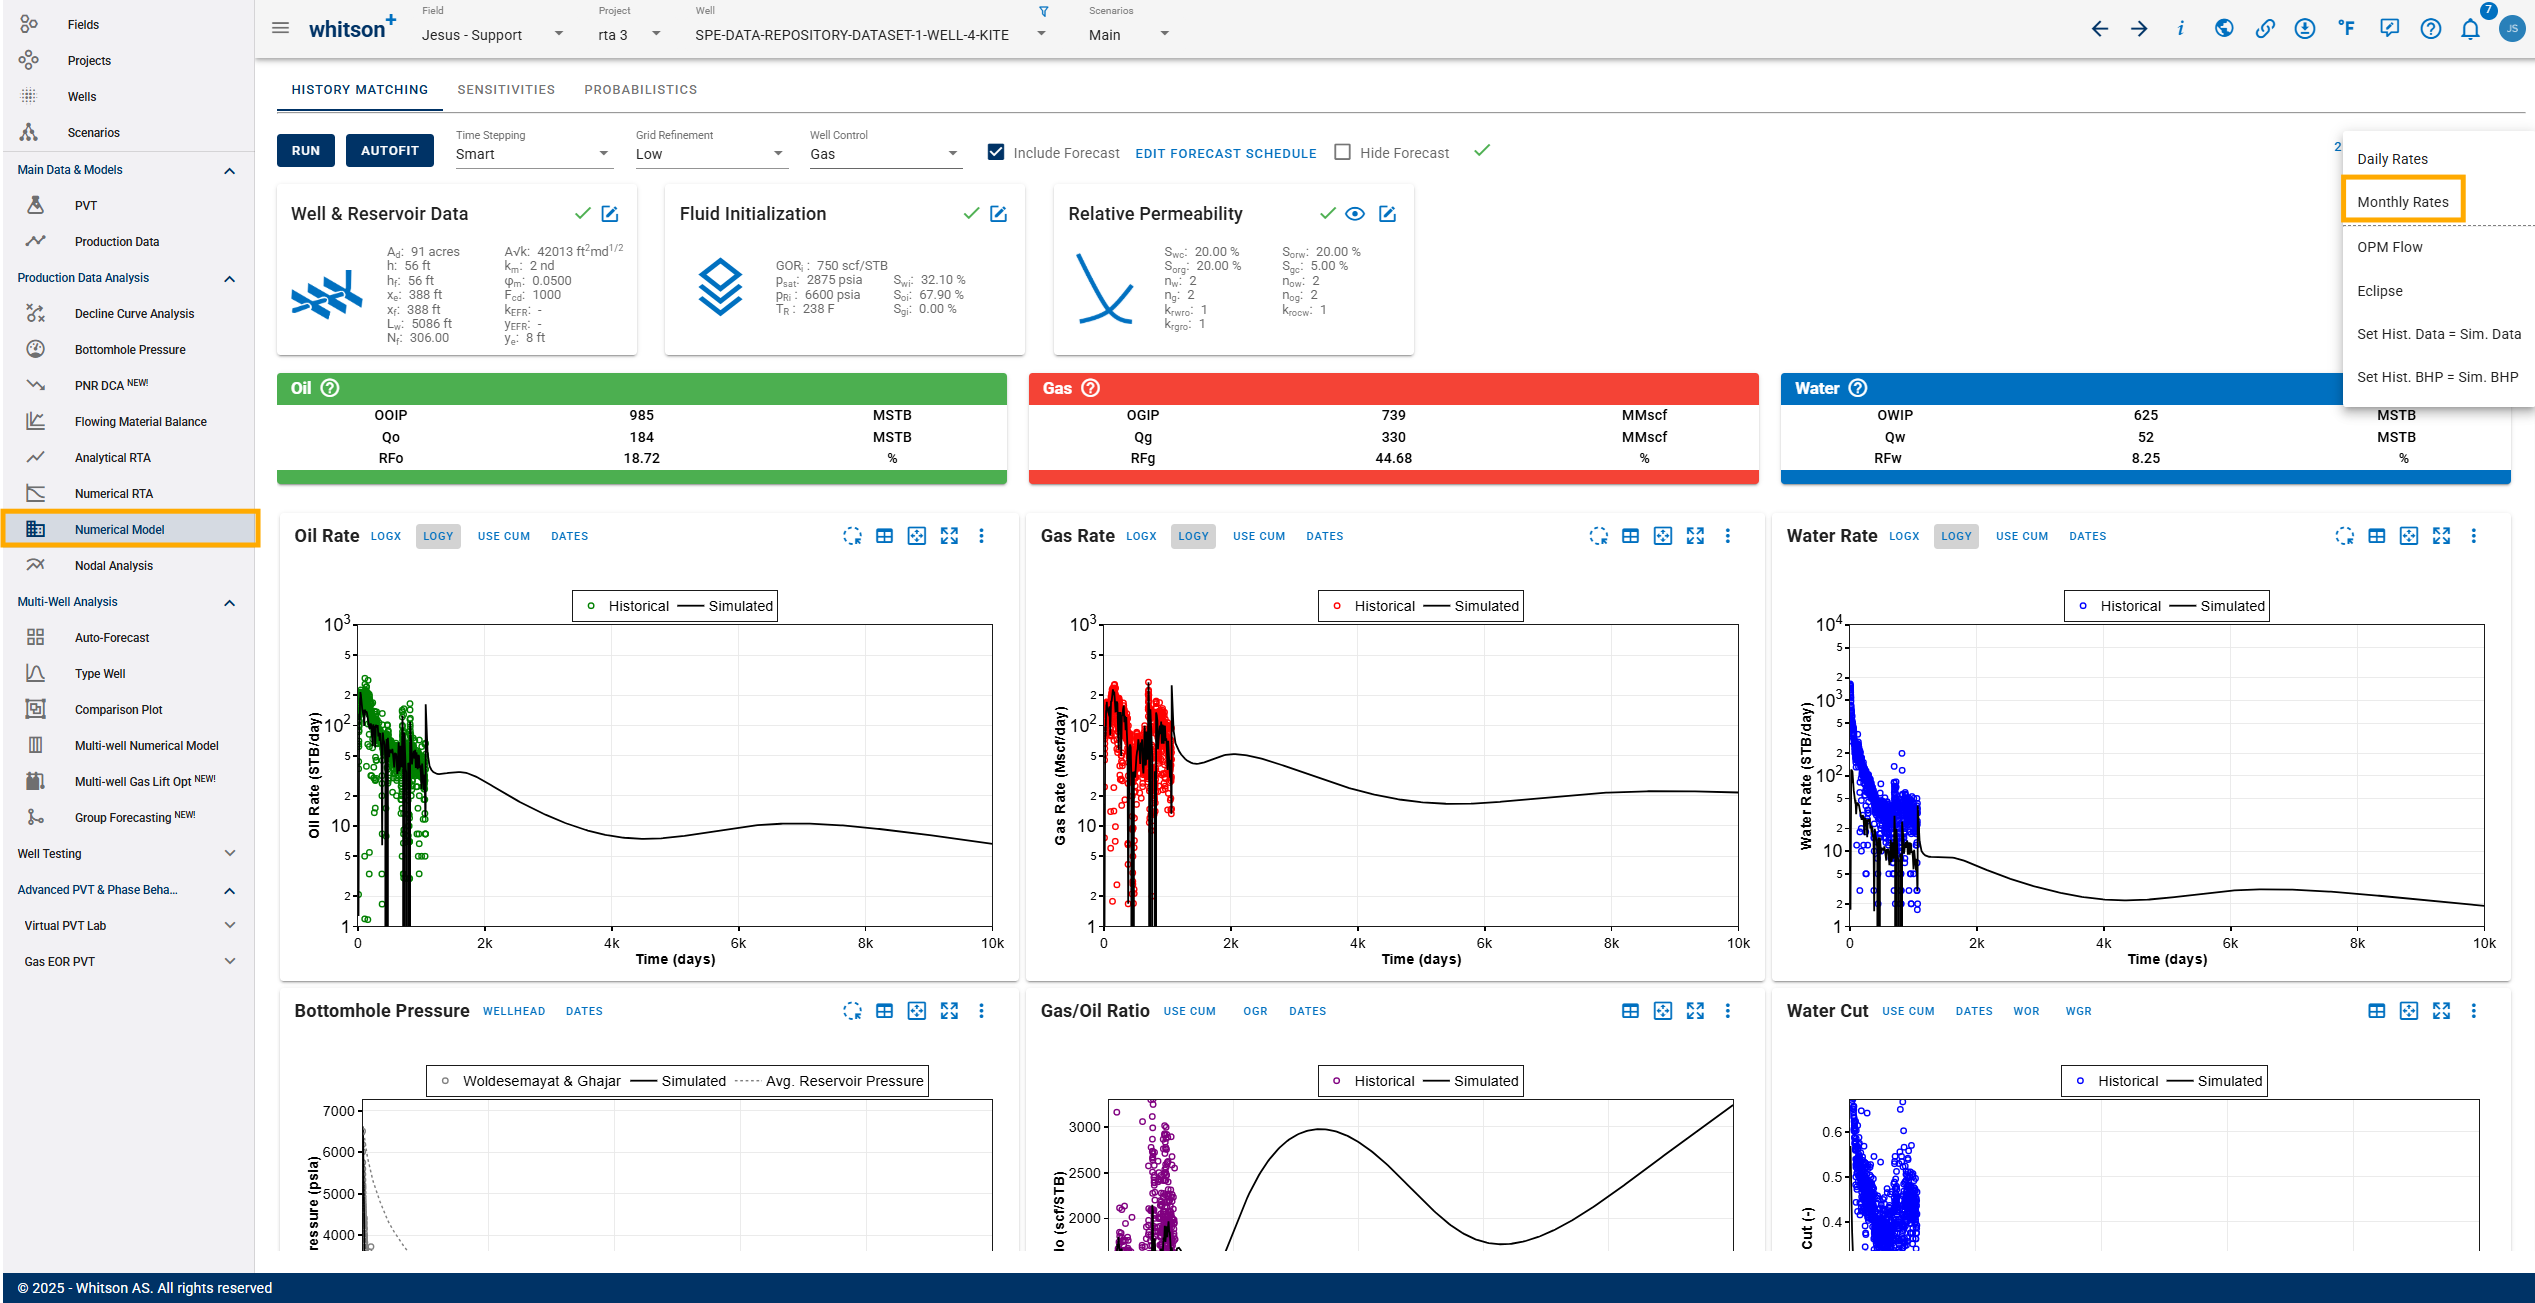The width and height of the screenshot is (2535, 1303).
Task: Click eye icon on Relative Permeability card
Action: pos(1355,214)
